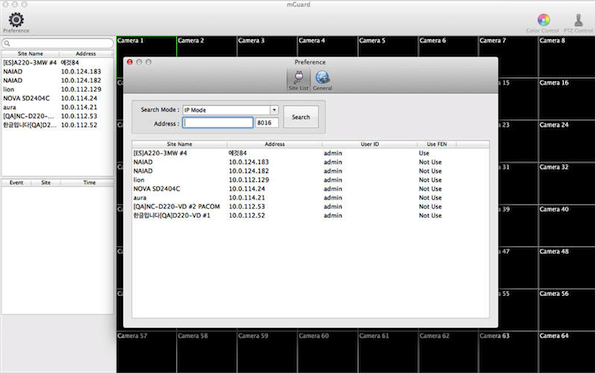The height and width of the screenshot is (373, 595).
Task: Click the port field showing 8016
Action: tap(267, 123)
